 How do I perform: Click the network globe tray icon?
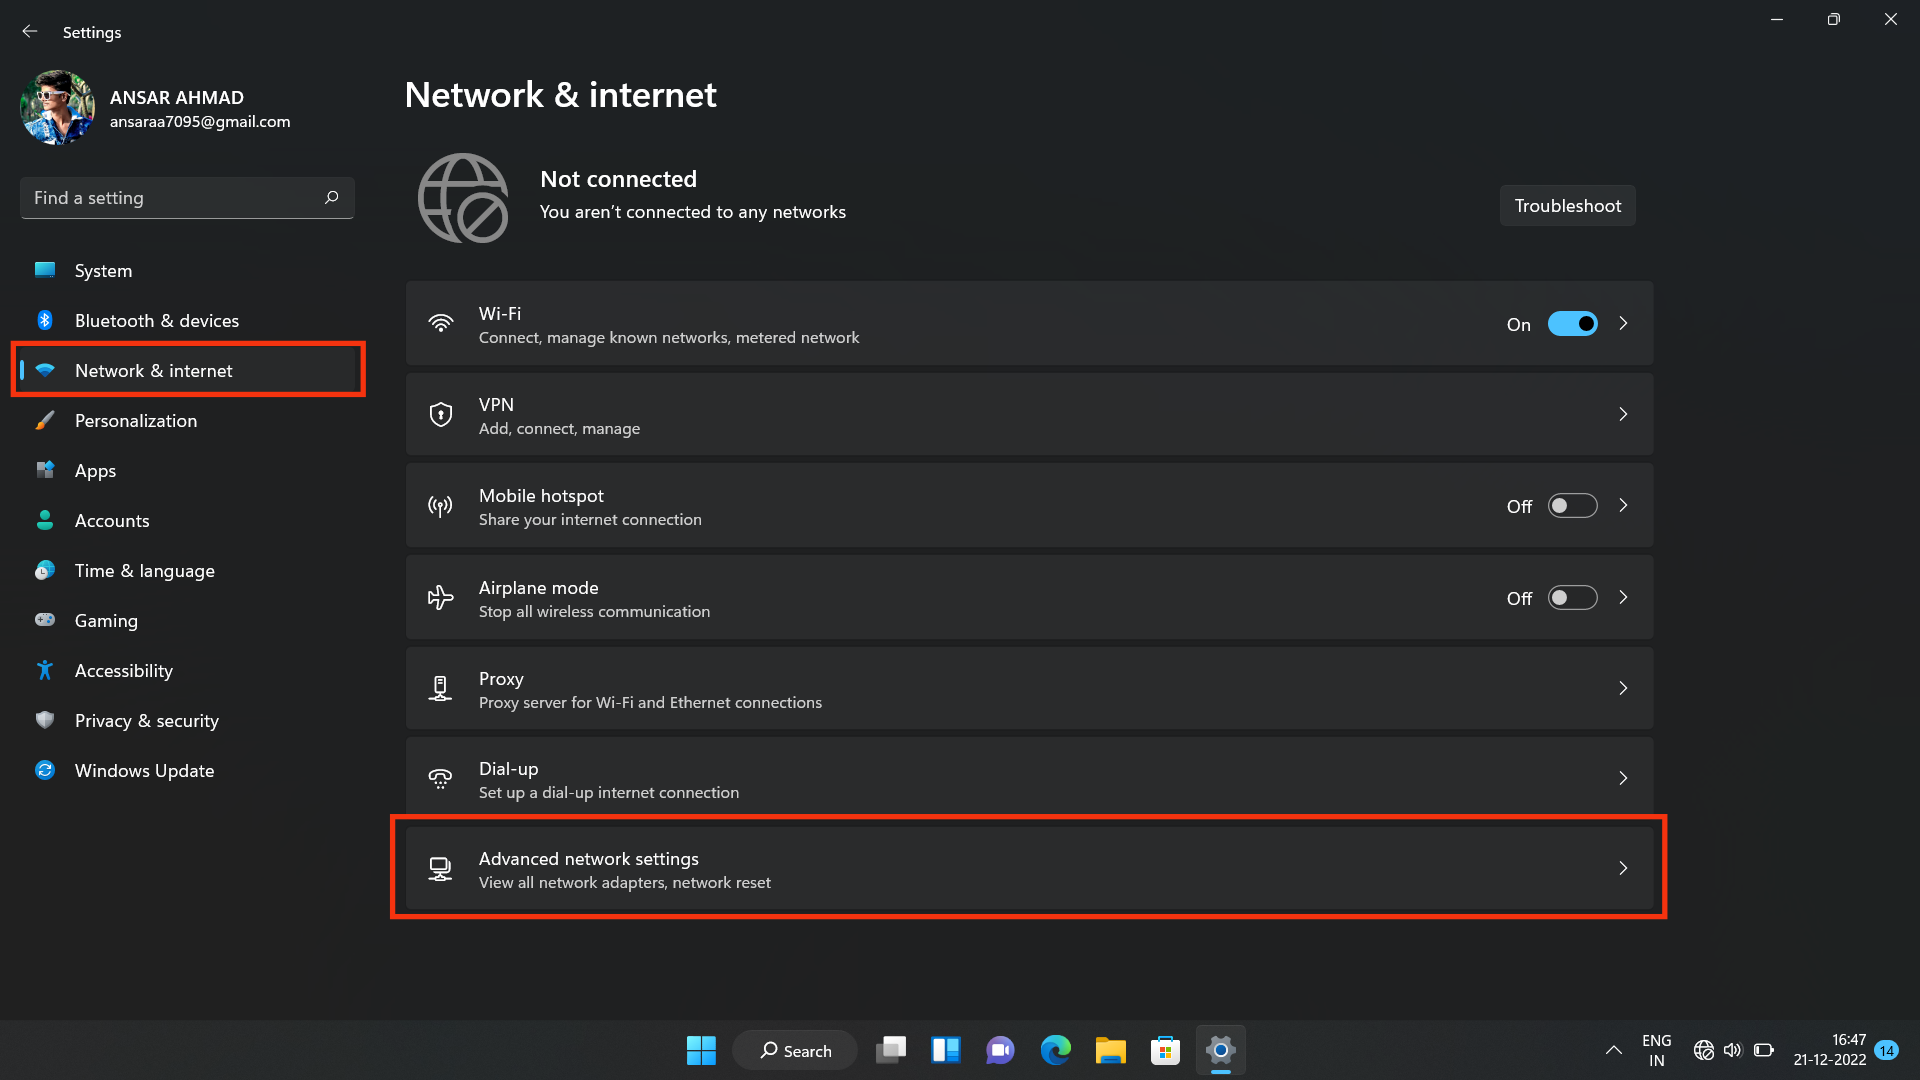[x=1704, y=1050]
